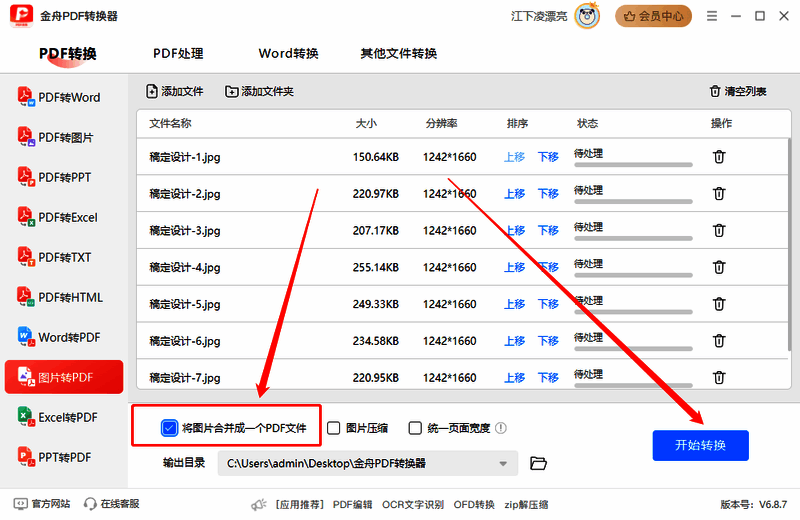The height and width of the screenshot is (520, 800).
Task: Open OCR文字识别 recommended app
Action: 413,505
